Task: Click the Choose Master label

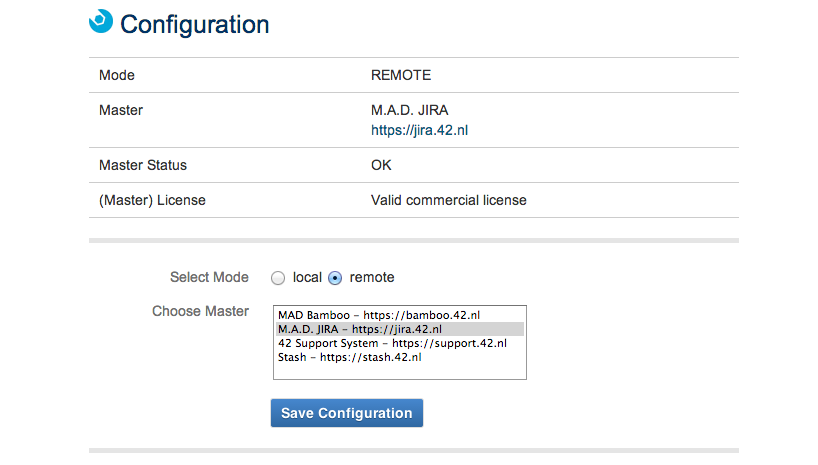Action: pos(200,311)
